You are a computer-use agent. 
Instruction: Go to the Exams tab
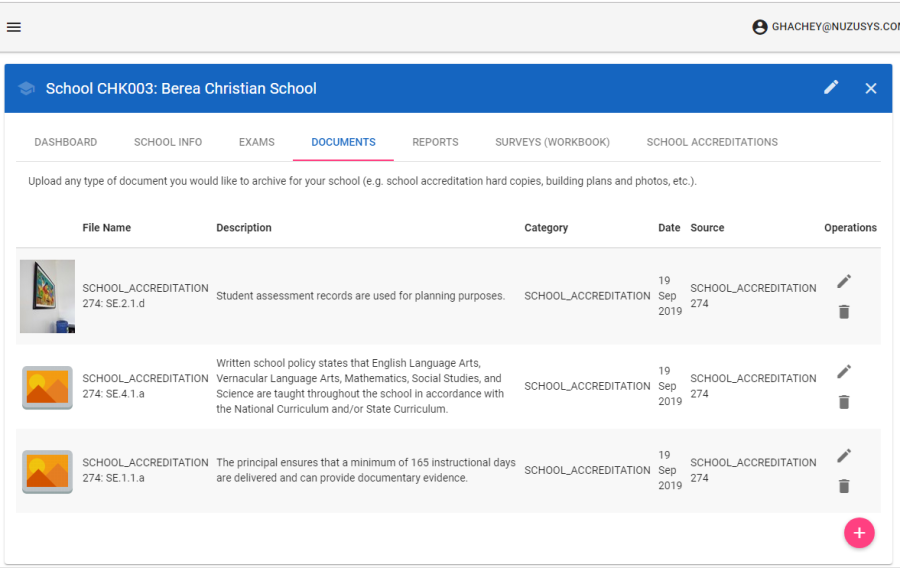256,142
